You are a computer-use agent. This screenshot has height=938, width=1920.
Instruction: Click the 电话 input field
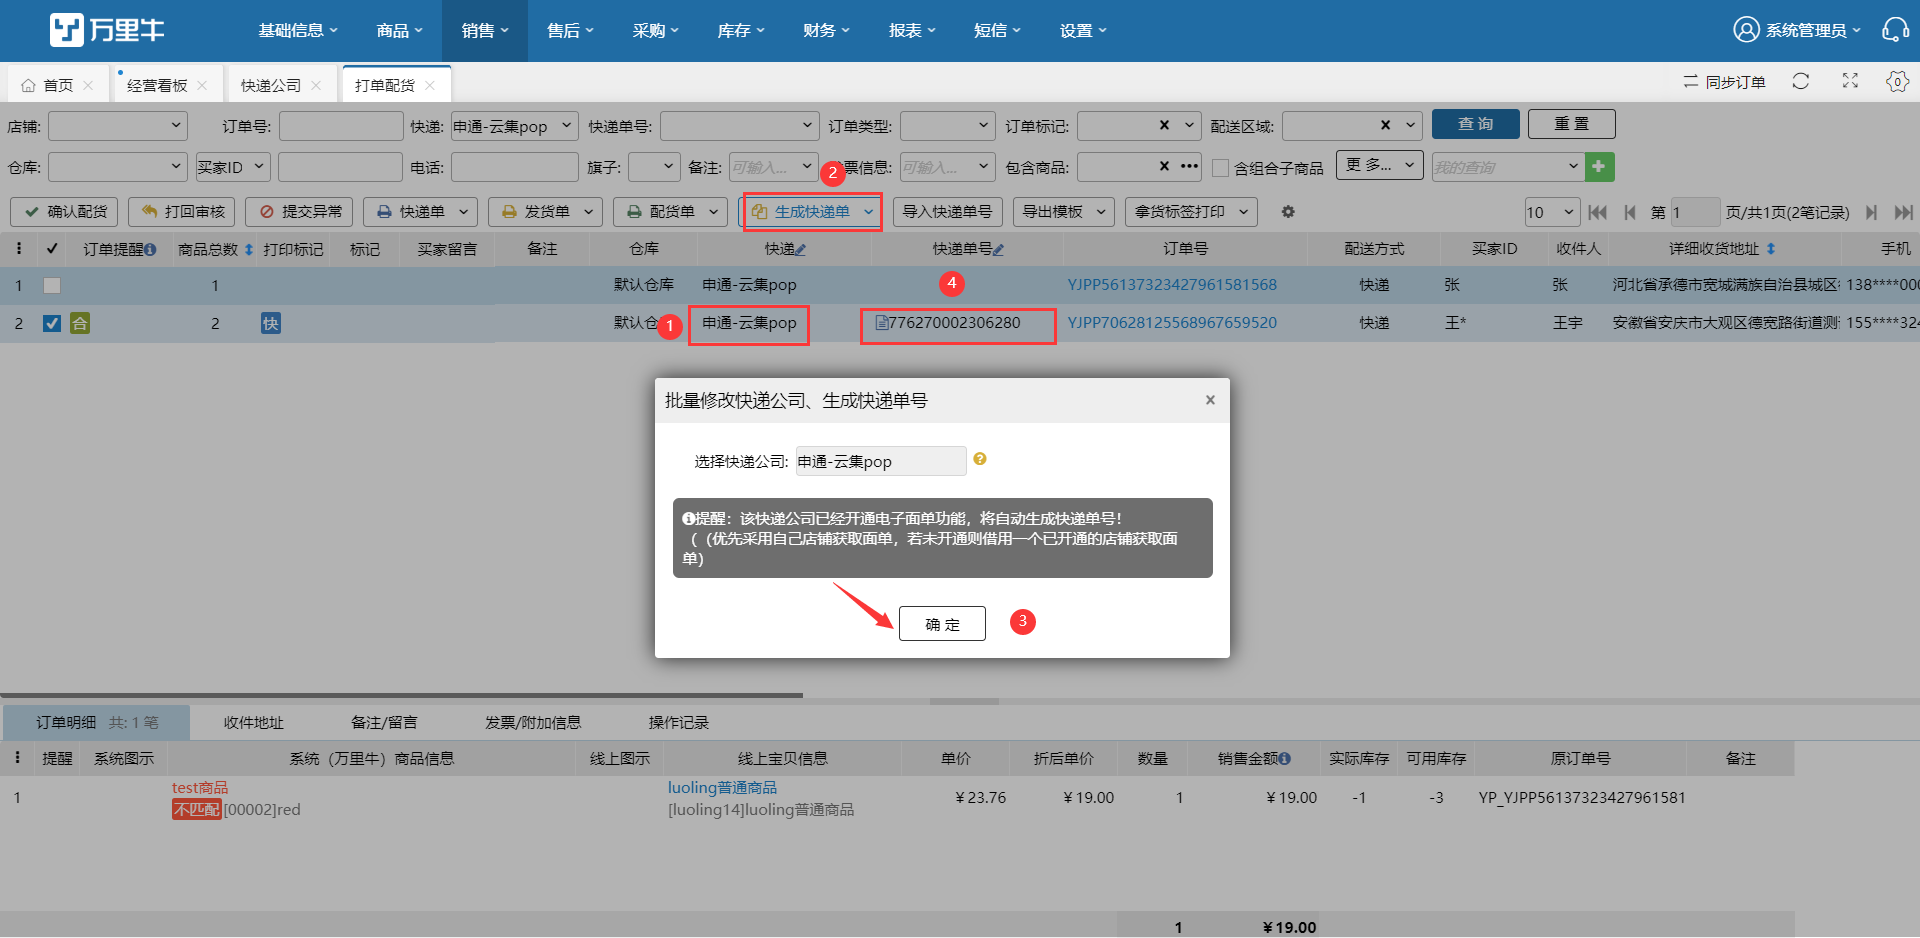point(514,166)
